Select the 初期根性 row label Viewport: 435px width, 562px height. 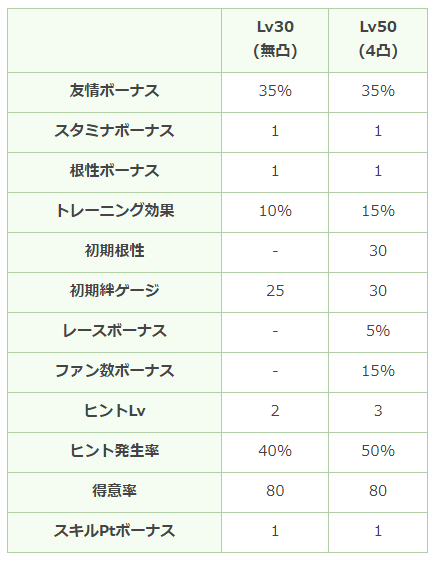(114, 251)
